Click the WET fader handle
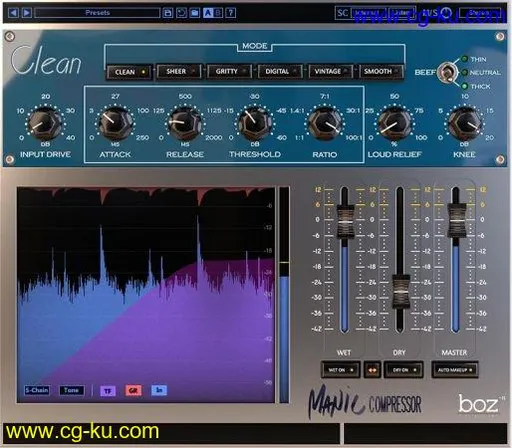The width and height of the screenshot is (512, 448). point(345,221)
